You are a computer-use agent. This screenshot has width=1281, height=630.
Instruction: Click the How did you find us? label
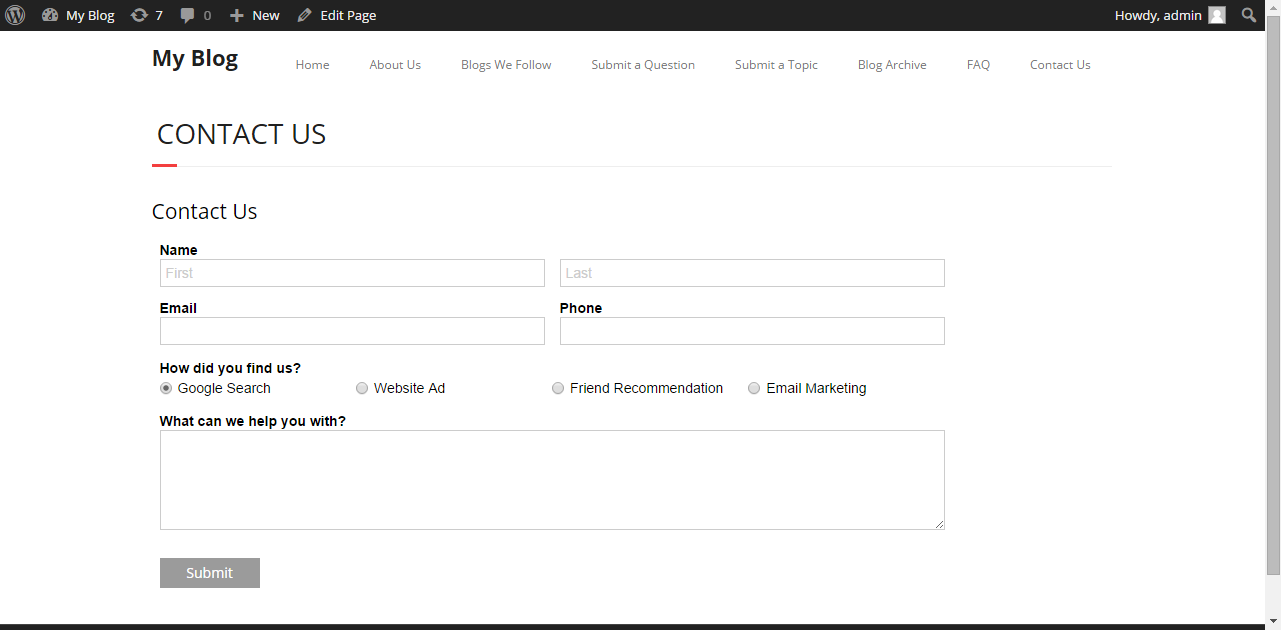(x=230, y=368)
